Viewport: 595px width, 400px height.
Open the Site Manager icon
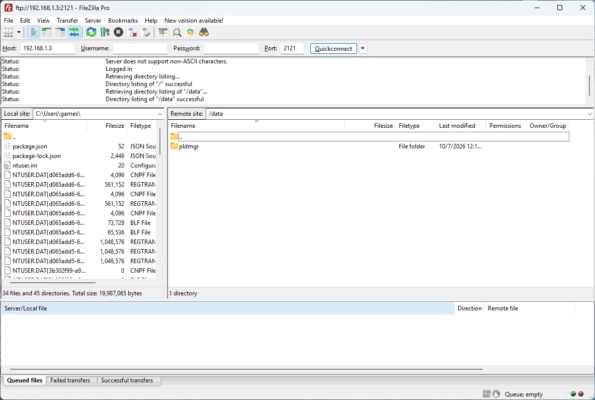[x=8, y=32]
